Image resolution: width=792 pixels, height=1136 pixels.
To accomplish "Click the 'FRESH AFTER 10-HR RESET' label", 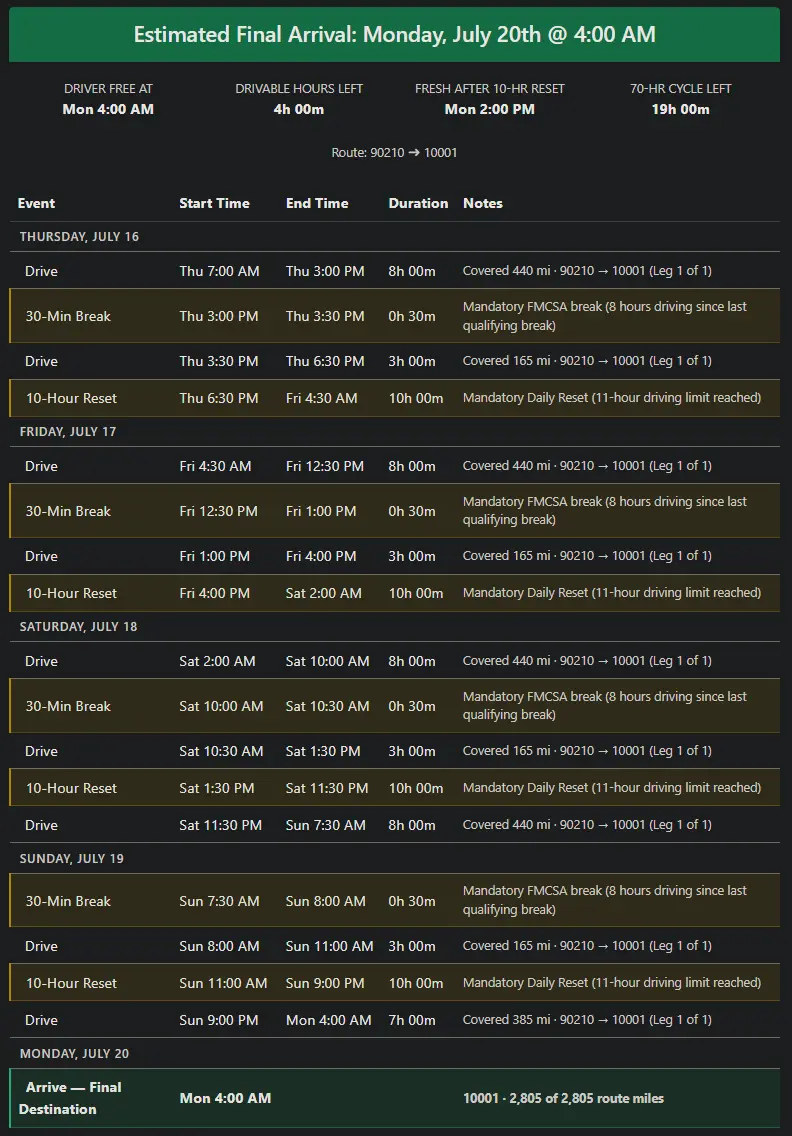I will tap(490, 88).
